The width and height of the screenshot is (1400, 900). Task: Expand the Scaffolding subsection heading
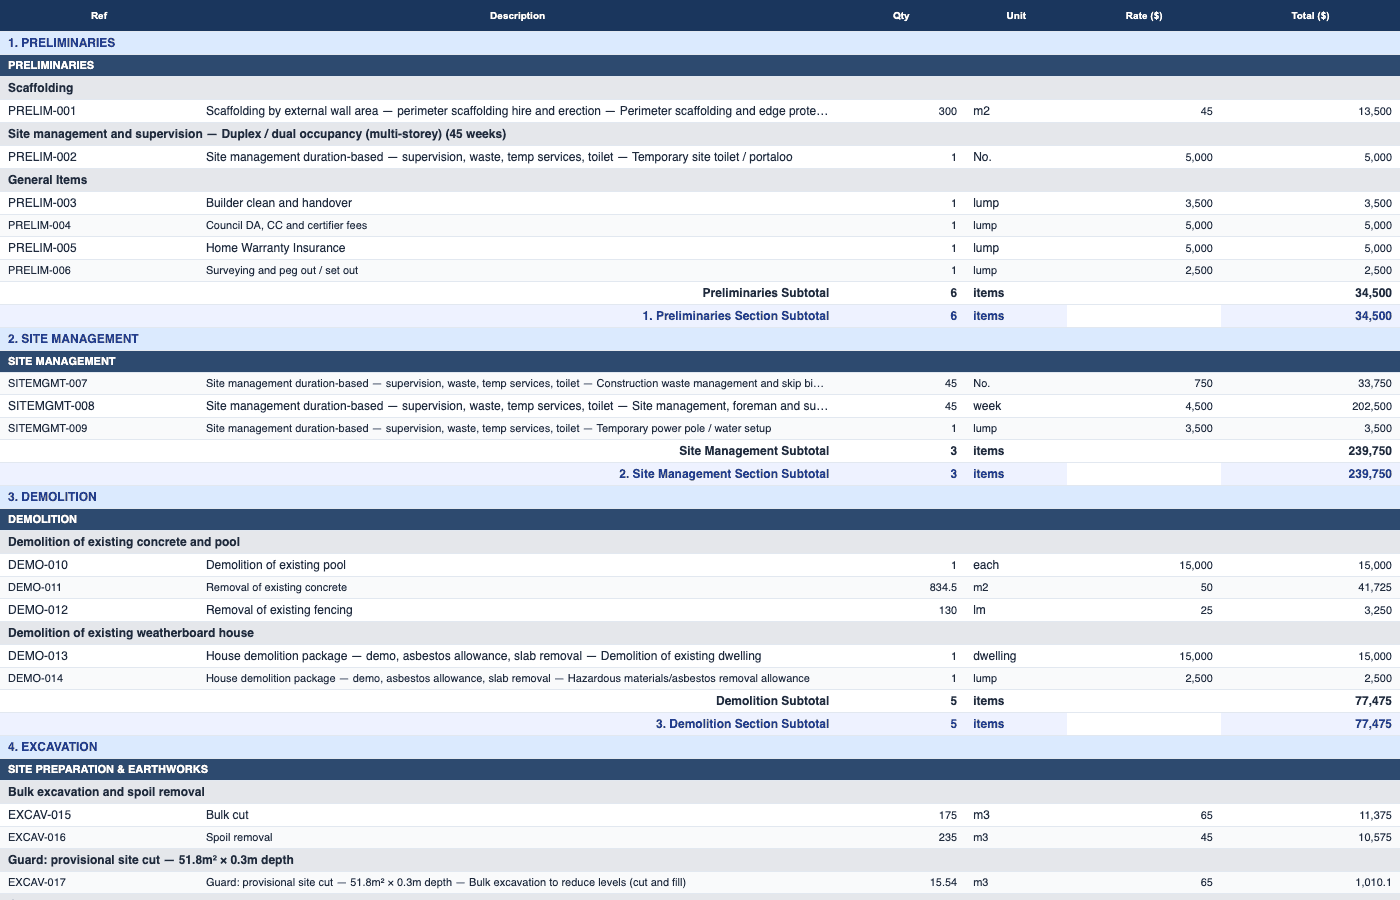click(x=40, y=87)
